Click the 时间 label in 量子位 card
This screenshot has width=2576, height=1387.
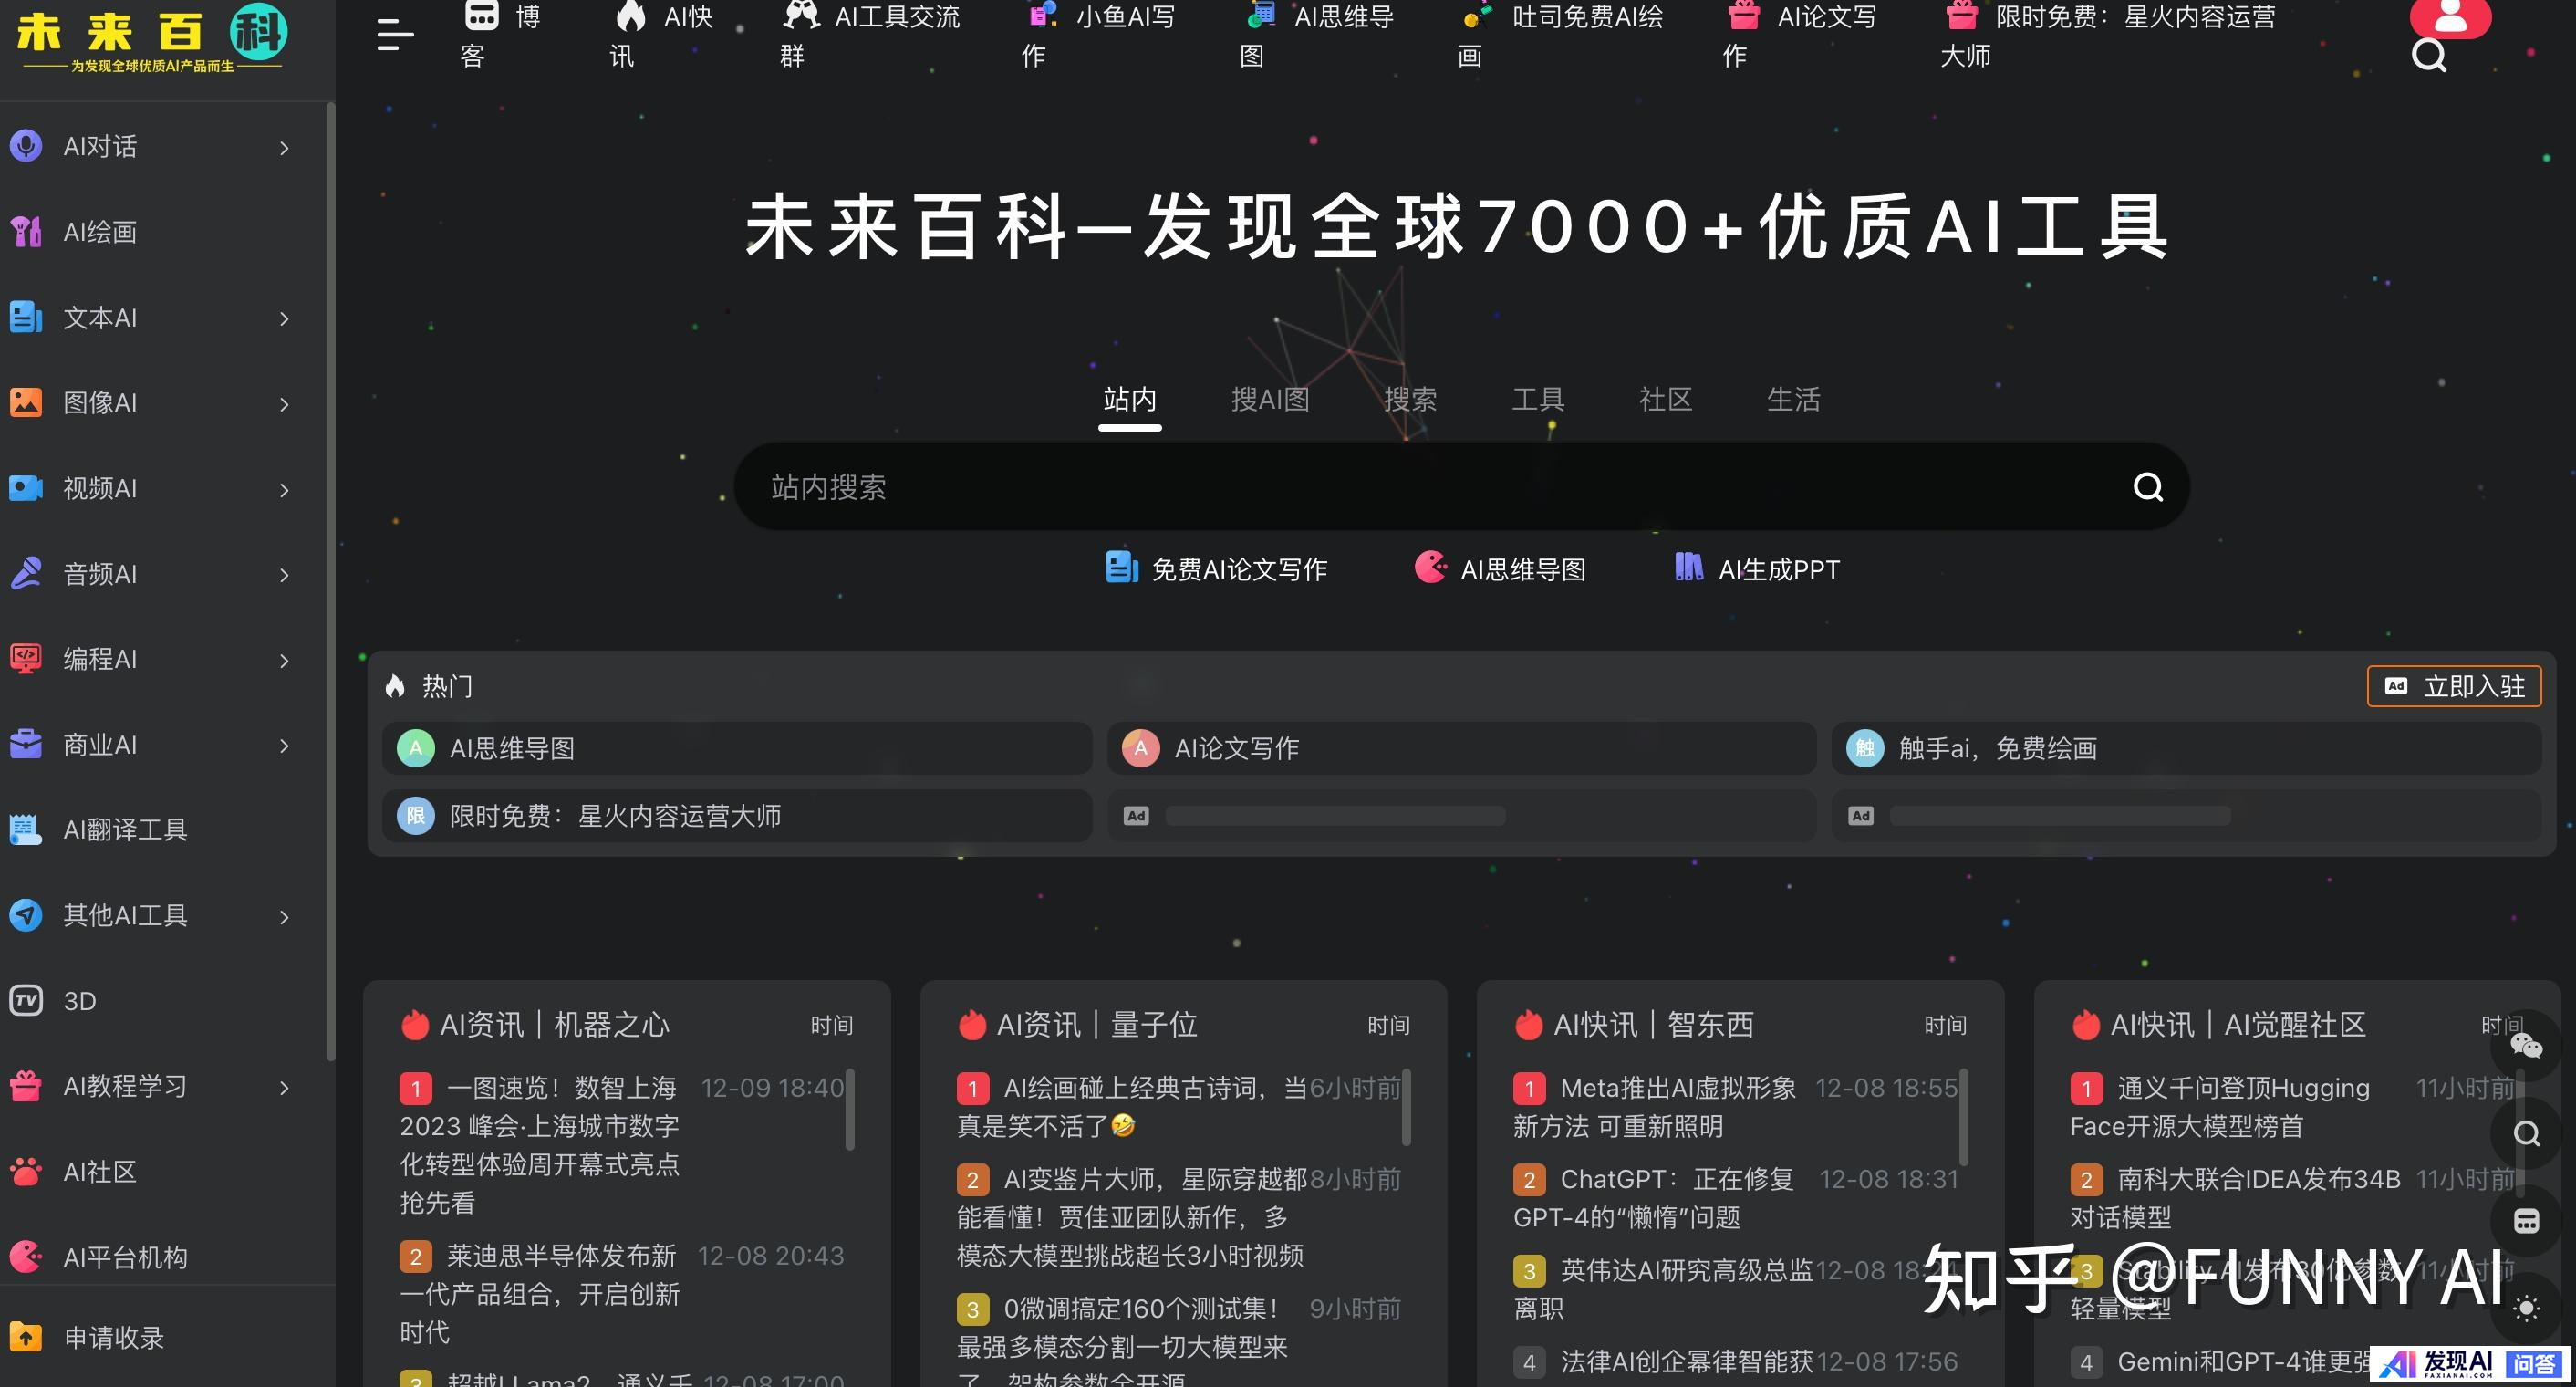[x=1389, y=1025]
